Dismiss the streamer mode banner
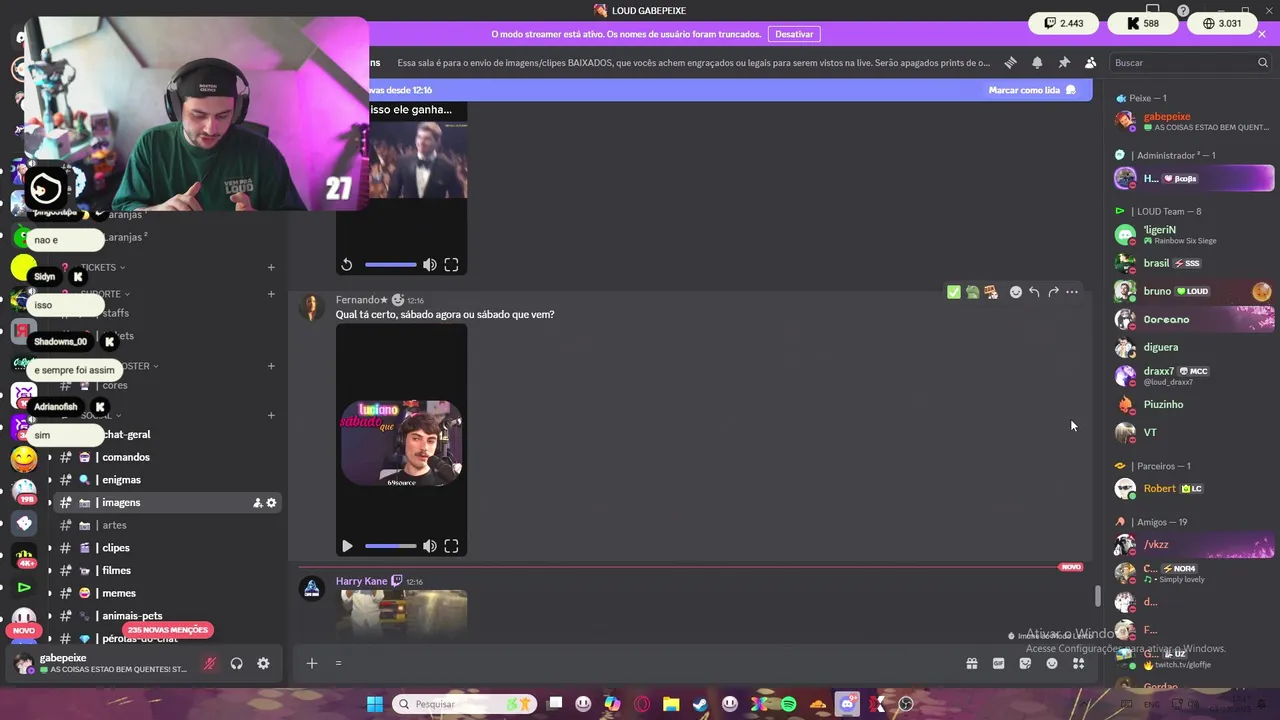The height and width of the screenshot is (720, 1280). point(1262,34)
